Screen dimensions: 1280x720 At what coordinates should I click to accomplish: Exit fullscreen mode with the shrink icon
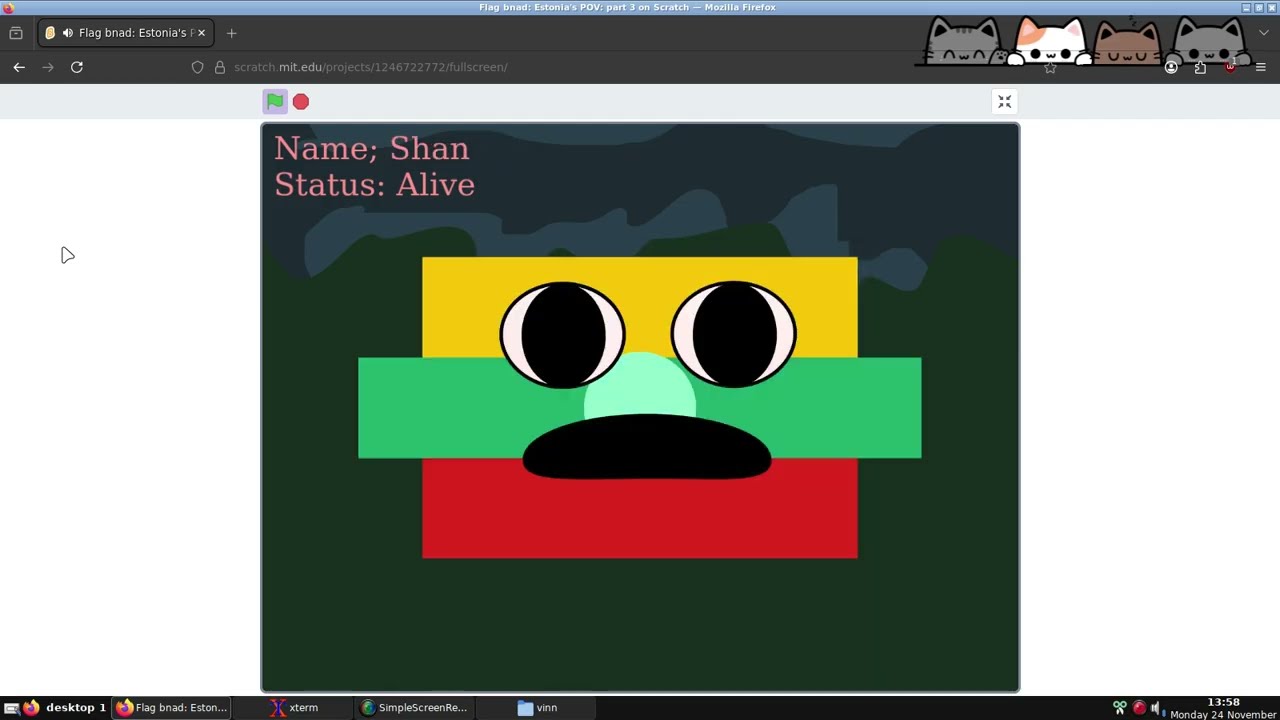click(1005, 101)
